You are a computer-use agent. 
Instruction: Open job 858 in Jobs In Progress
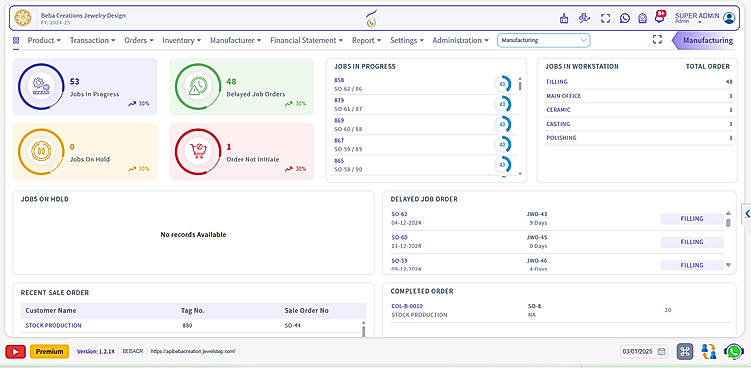(339, 80)
